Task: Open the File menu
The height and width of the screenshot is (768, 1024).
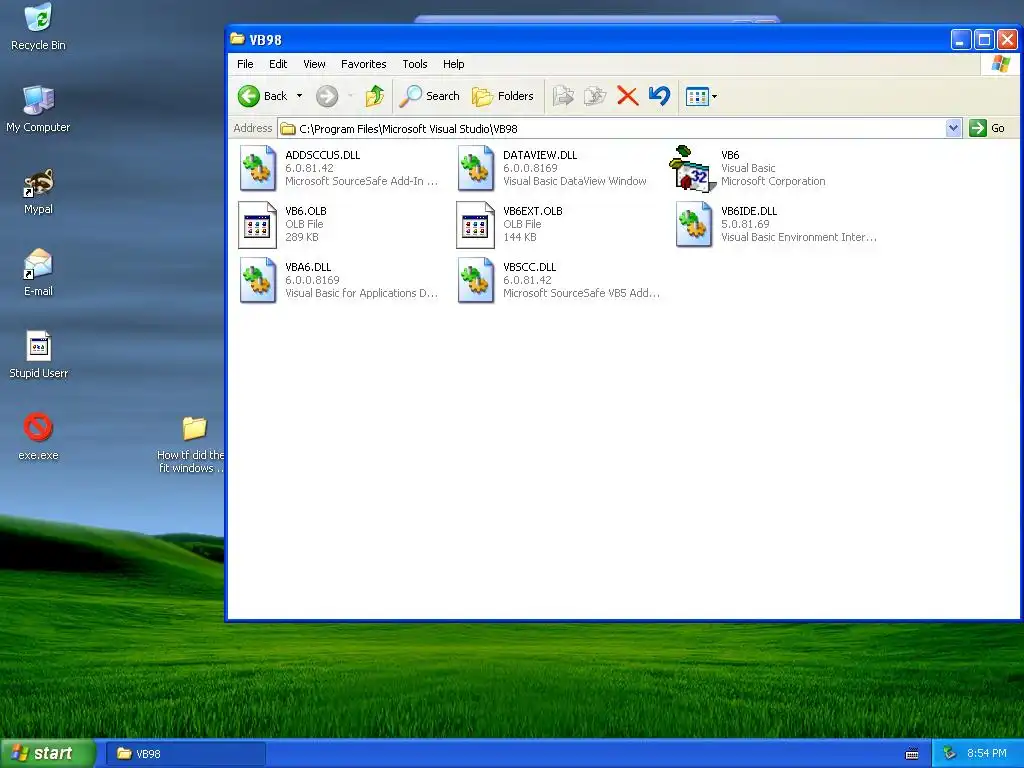Action: click(x=245, y=64)
